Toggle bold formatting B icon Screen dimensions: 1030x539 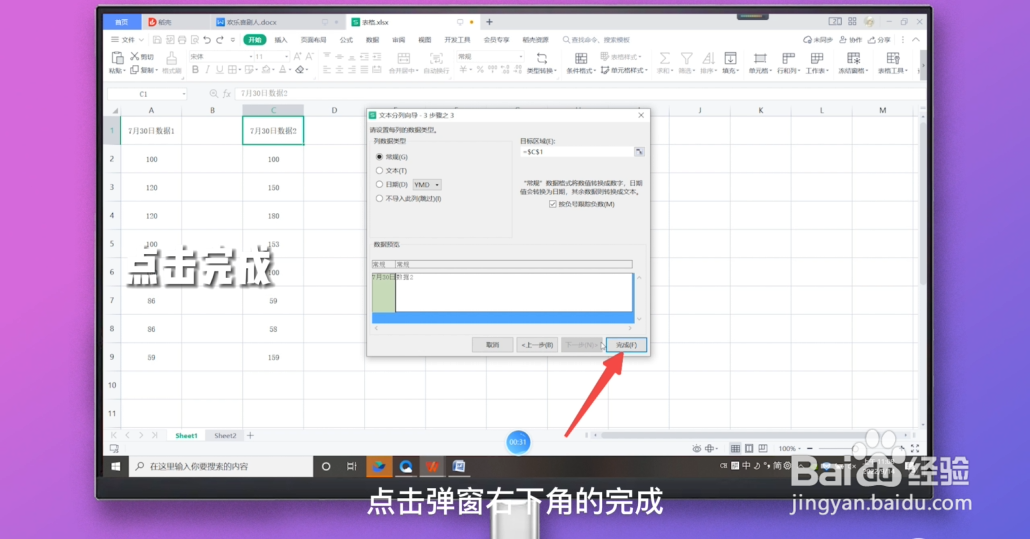pyautogui.click(x=195, y=70)
